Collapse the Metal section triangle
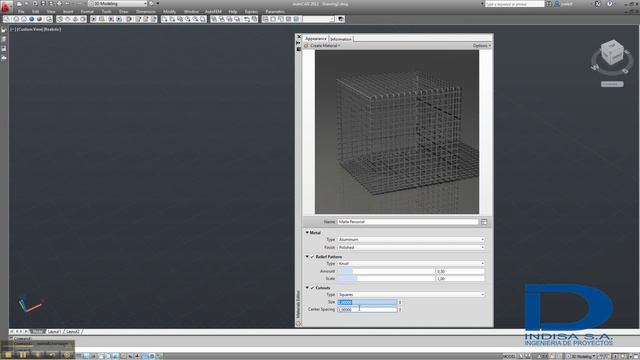 point(307,232)
